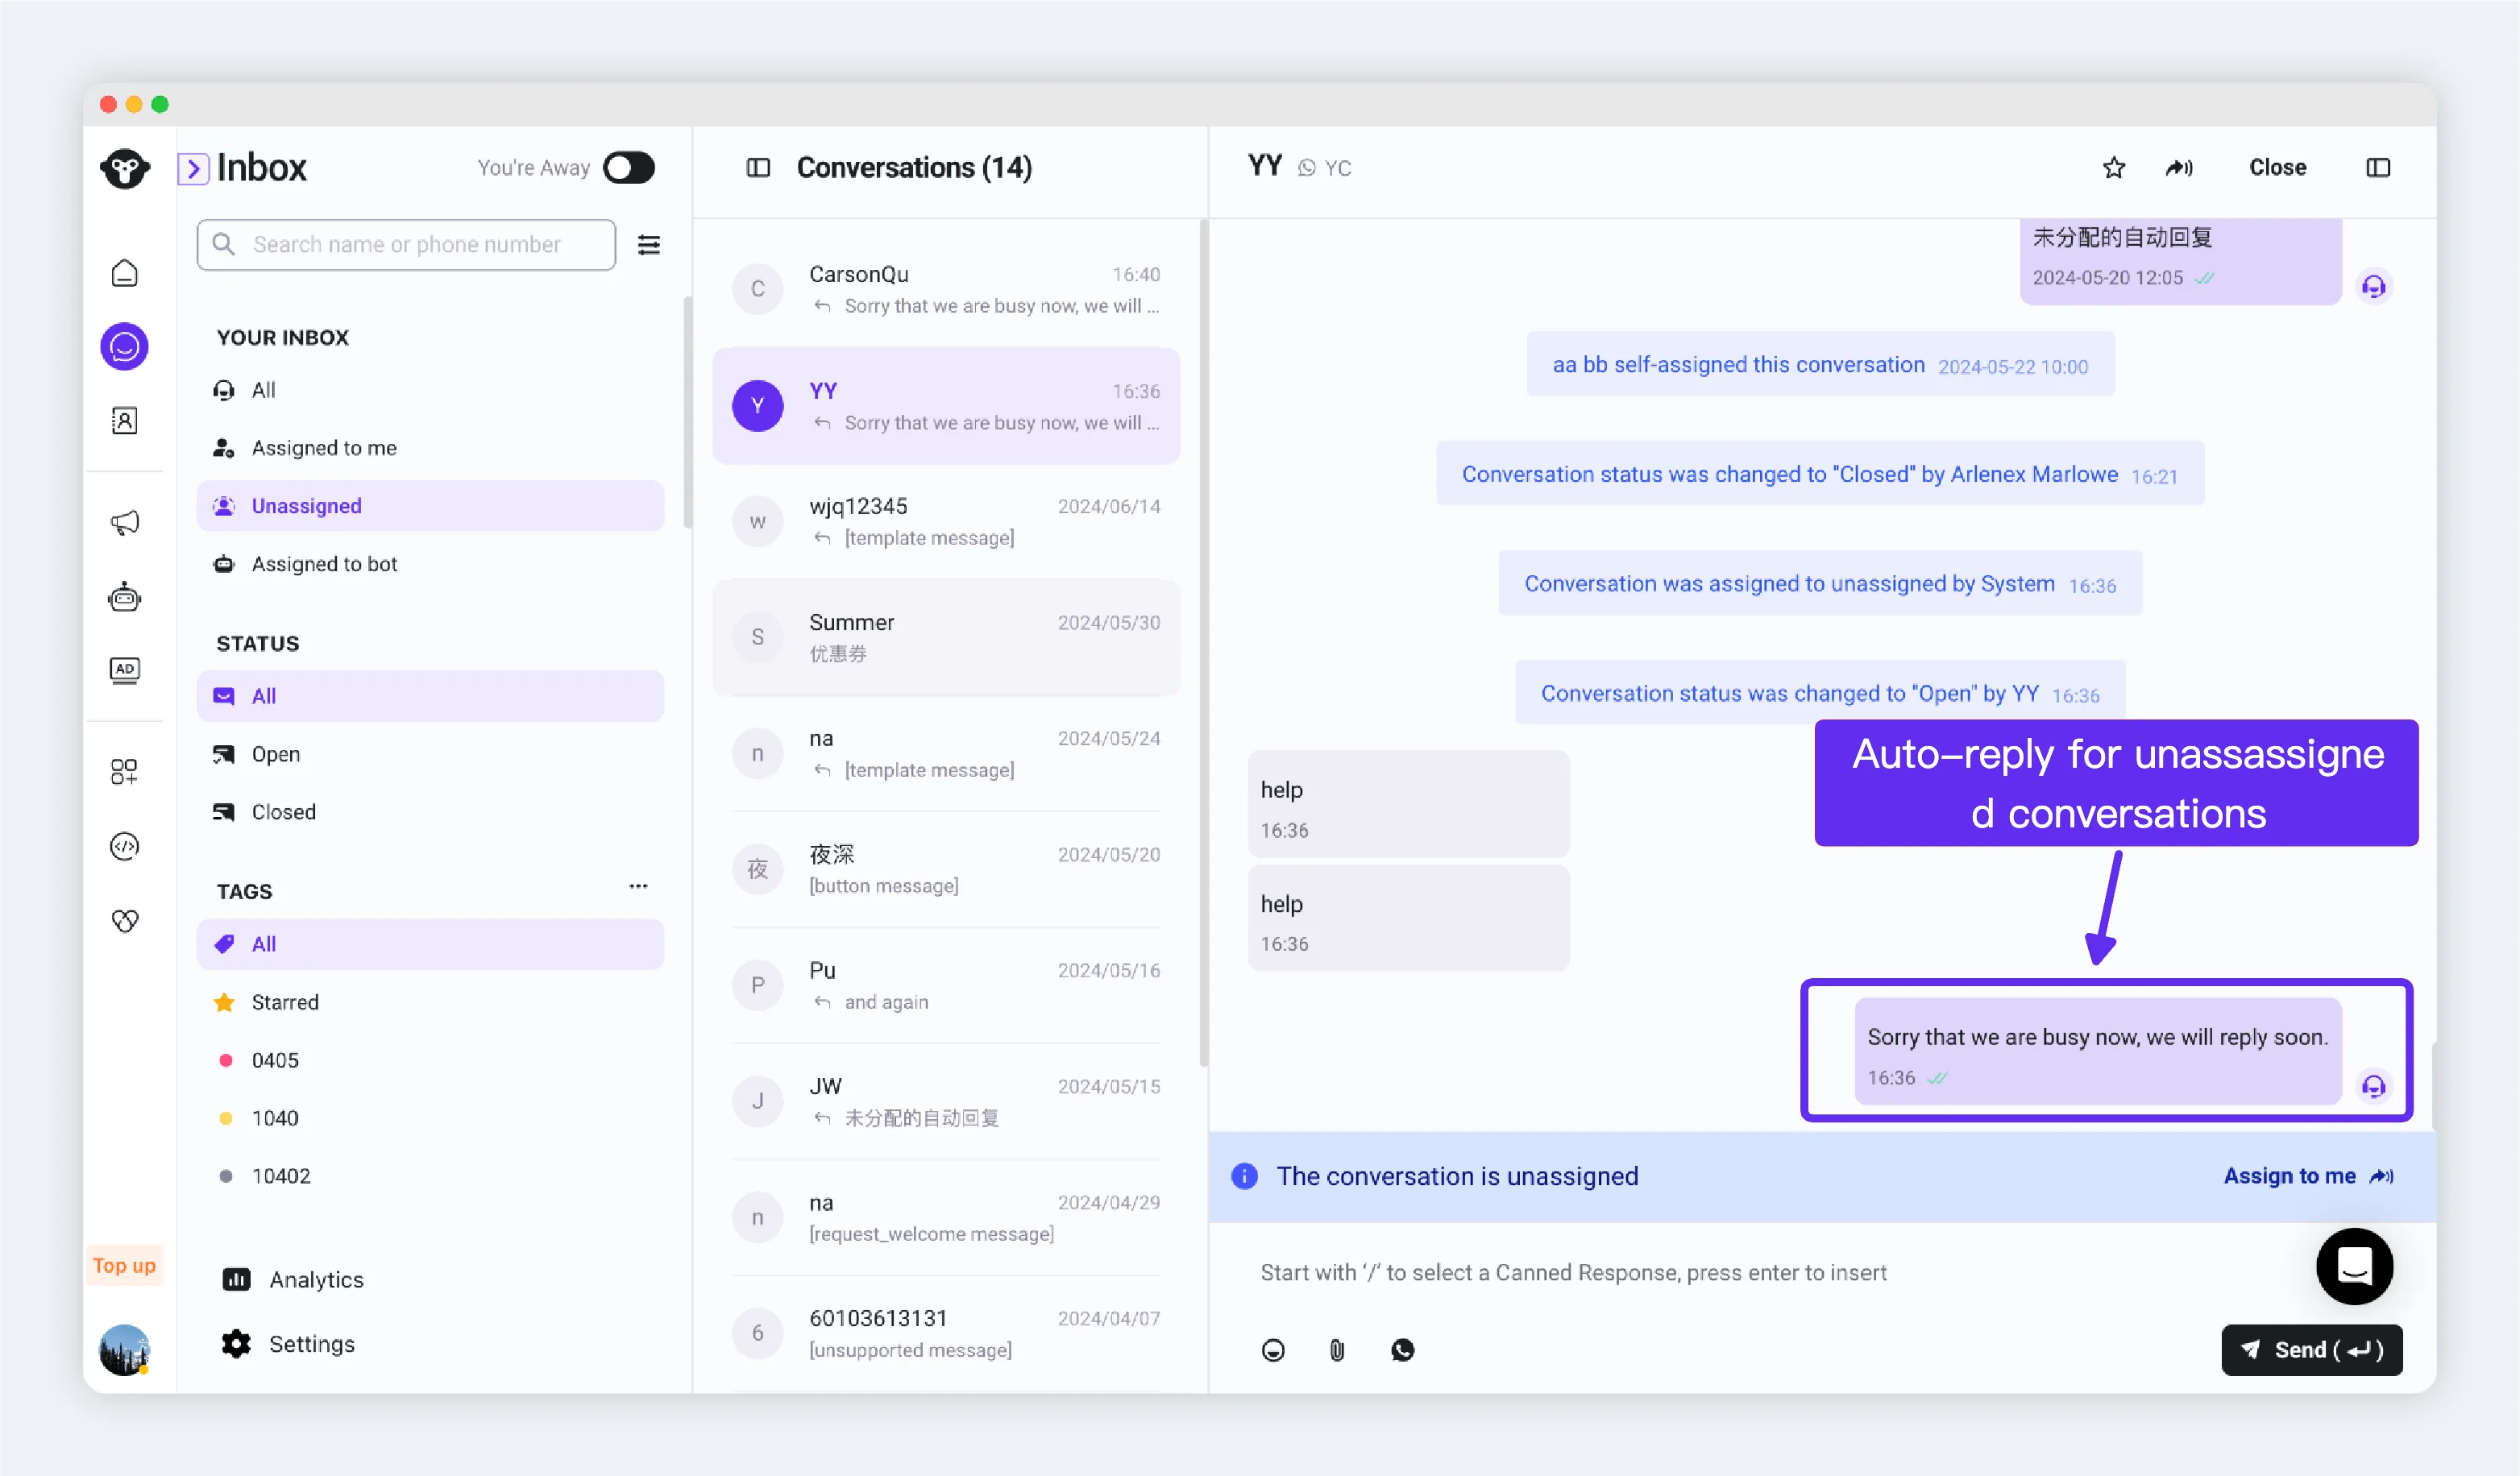Filter by Starred tag
Viewport: 2520px width, 1476px height.
tap(430, 1002)
